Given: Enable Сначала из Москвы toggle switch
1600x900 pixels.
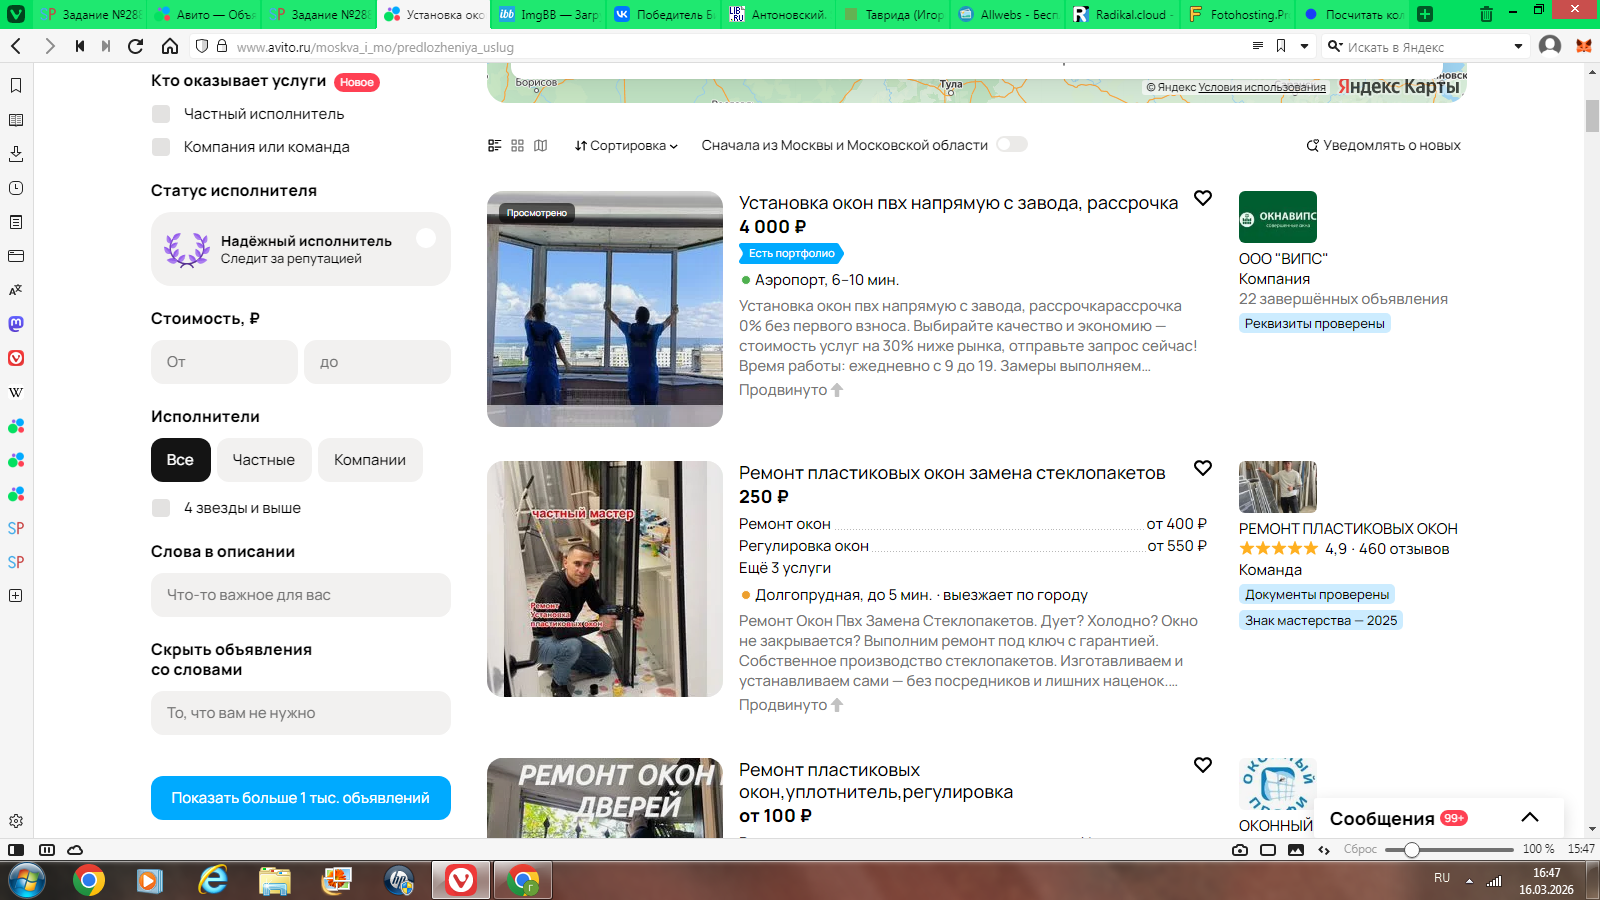Looking at the screenshot, I should [x=1011, y=145].
